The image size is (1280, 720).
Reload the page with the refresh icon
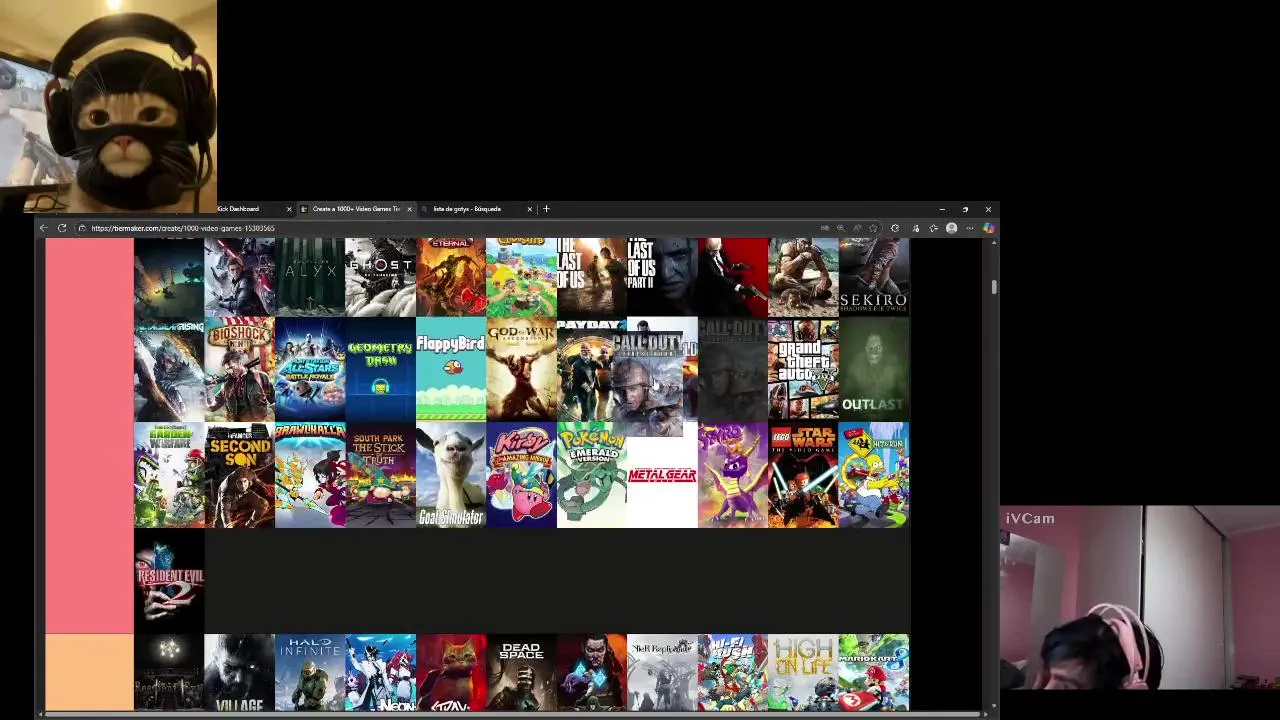pyautogui.click(x=62, y=228)
